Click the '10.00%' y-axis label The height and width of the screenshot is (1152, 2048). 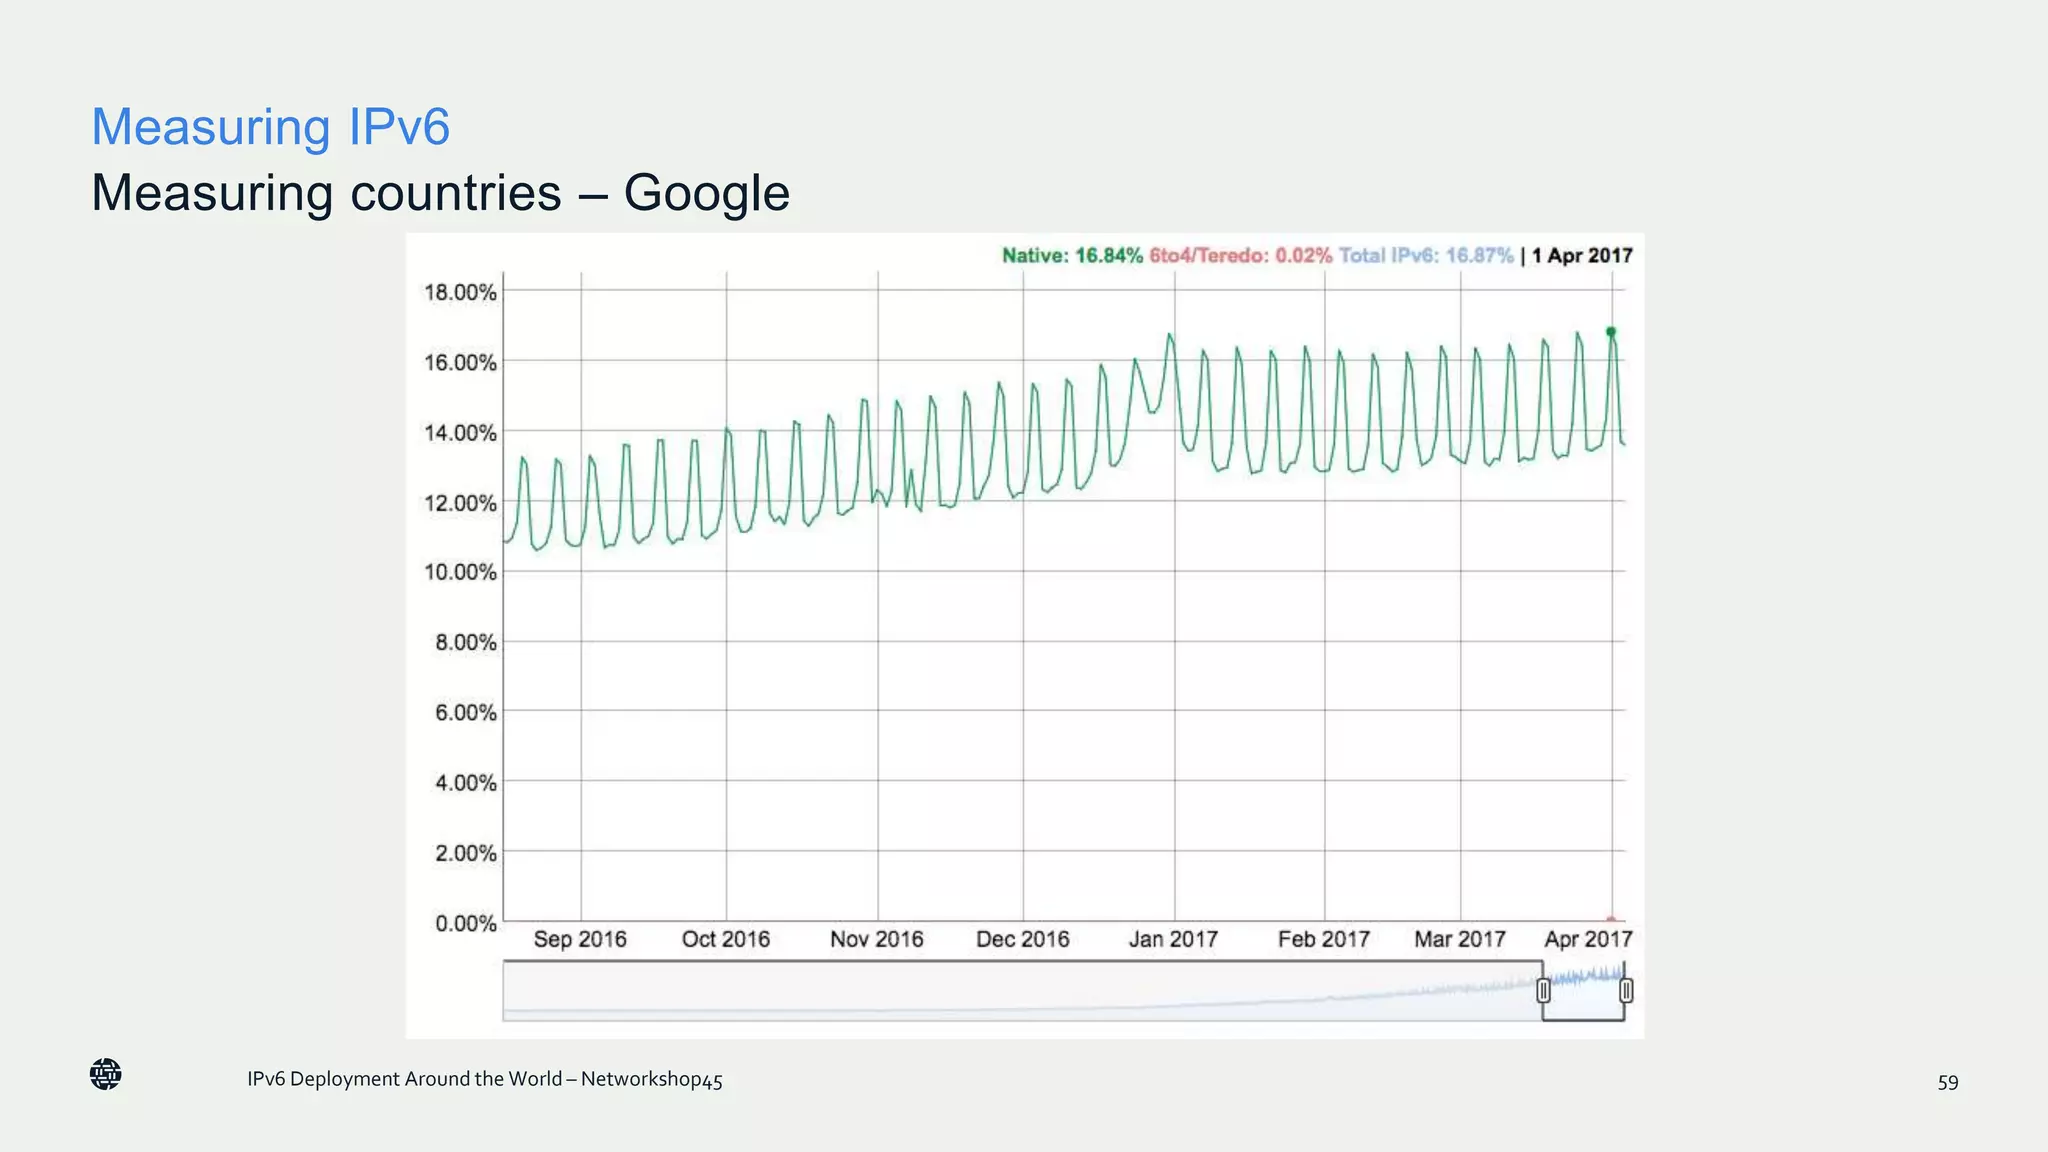tap(460, 572)
